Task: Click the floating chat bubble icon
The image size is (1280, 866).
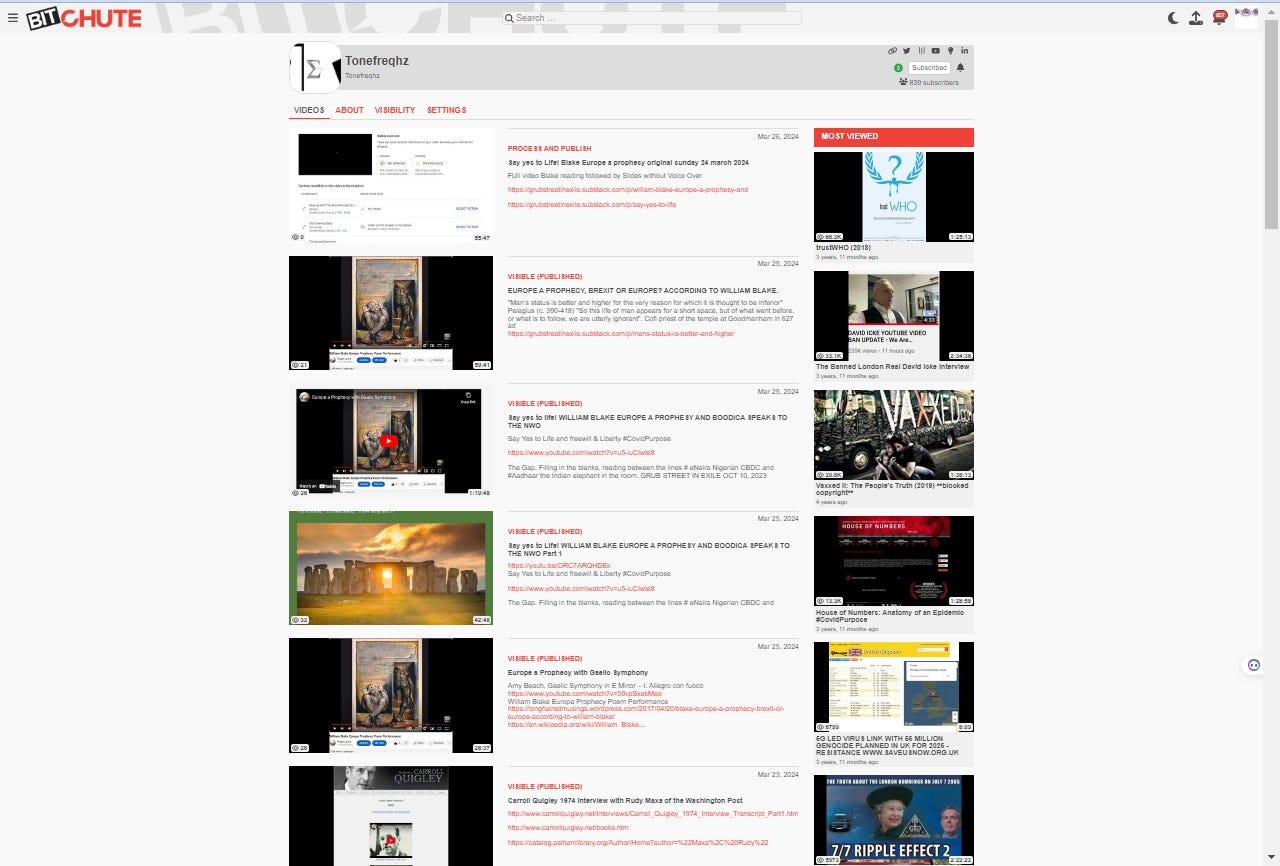Action: pyautogui.click(x=1253, y=665)
